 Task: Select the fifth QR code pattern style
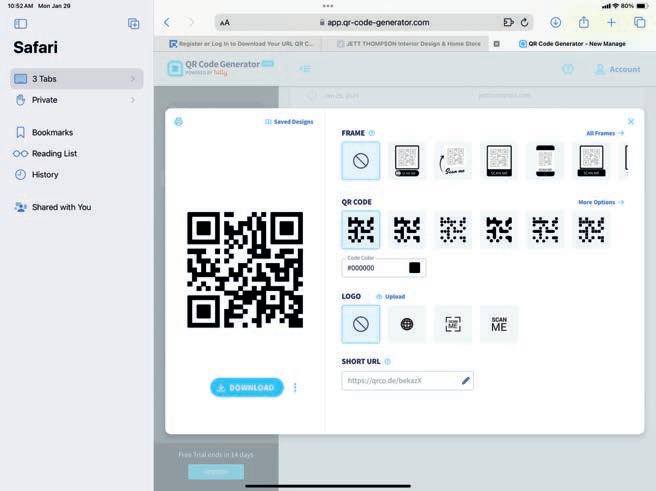545,230
